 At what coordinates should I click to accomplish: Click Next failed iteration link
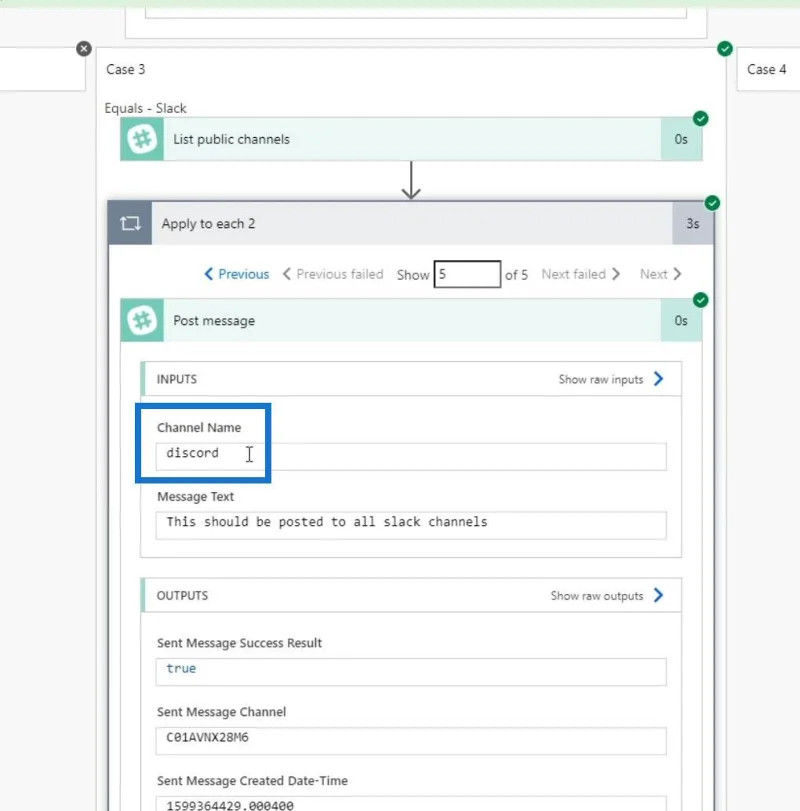pyautogui.click(x=580, y=274)
